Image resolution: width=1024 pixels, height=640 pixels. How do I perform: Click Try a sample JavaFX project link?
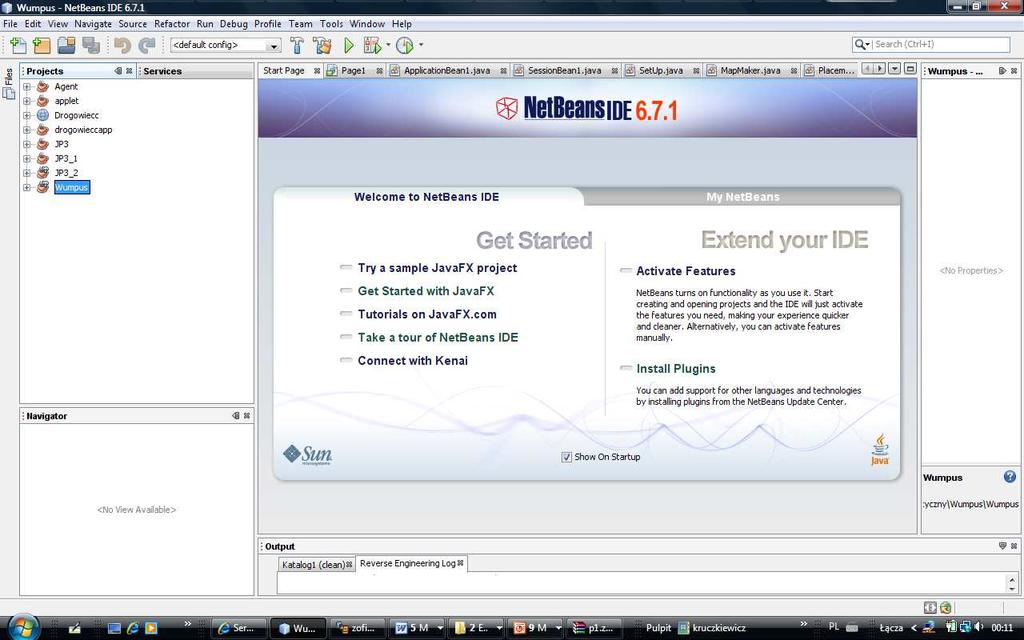(437, 268)
